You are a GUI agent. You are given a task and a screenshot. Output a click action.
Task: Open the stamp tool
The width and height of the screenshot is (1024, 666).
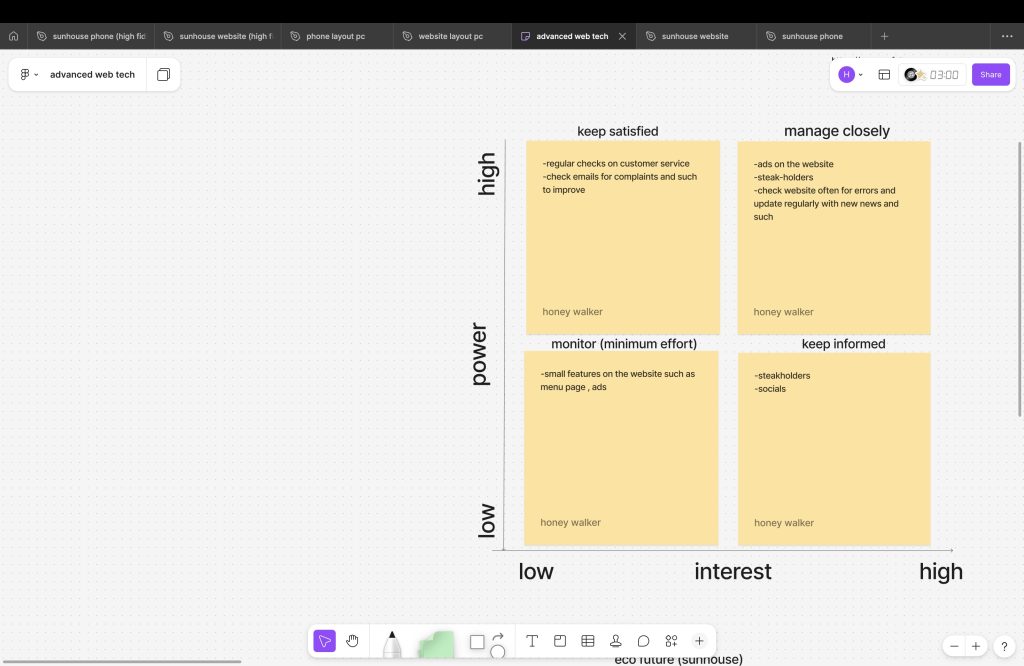pos(616,641)
